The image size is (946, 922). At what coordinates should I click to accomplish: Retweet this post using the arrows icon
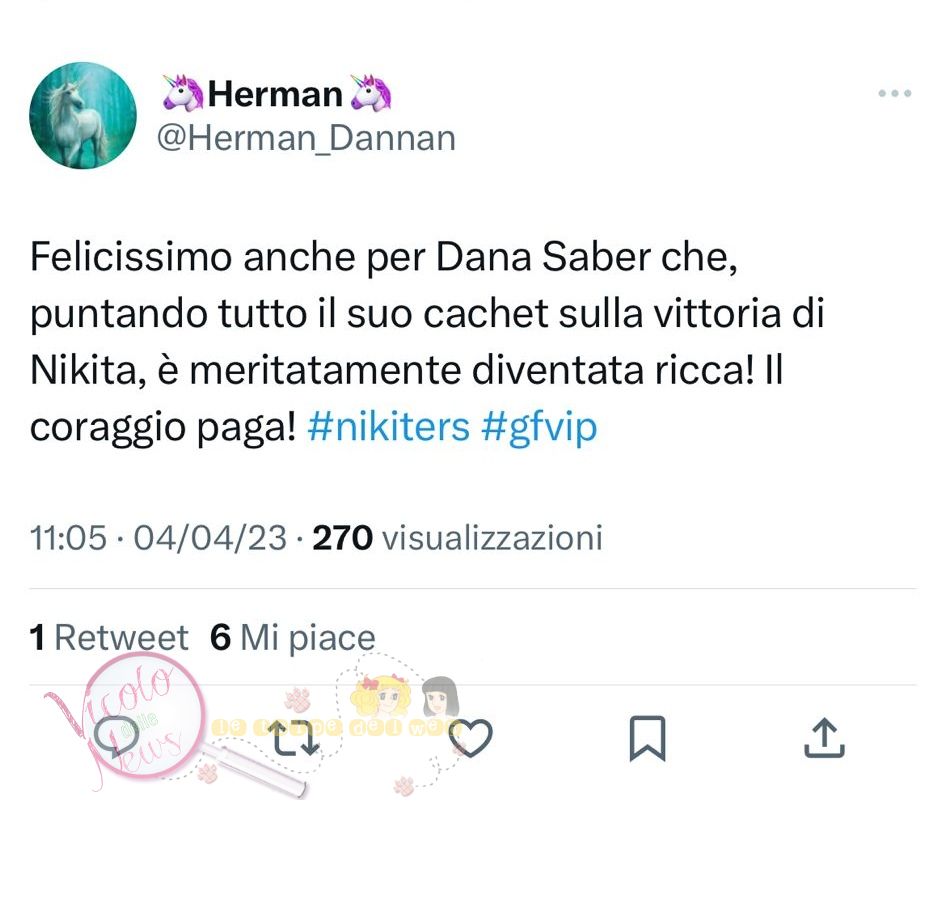293,738
